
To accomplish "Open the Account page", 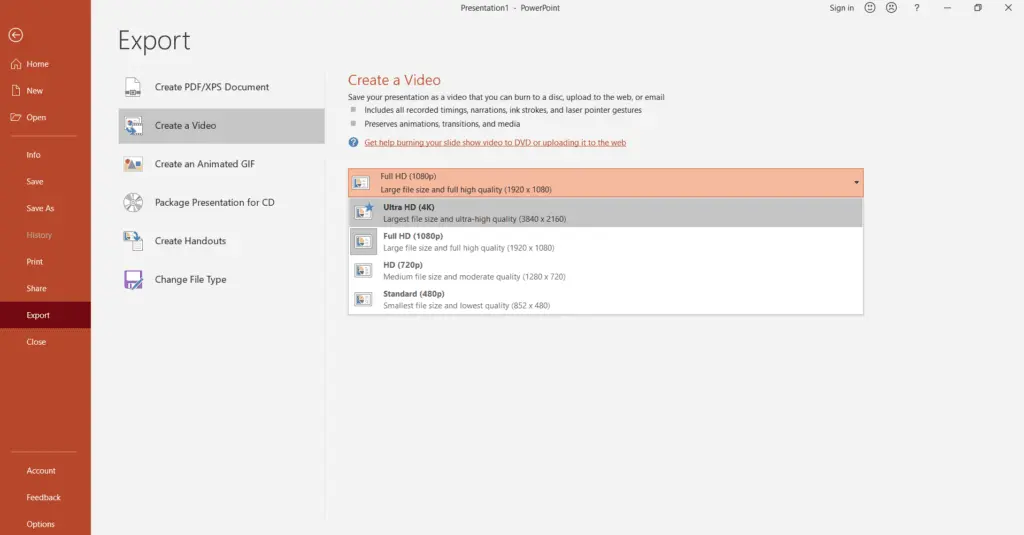I will click(x=40, y=470).
